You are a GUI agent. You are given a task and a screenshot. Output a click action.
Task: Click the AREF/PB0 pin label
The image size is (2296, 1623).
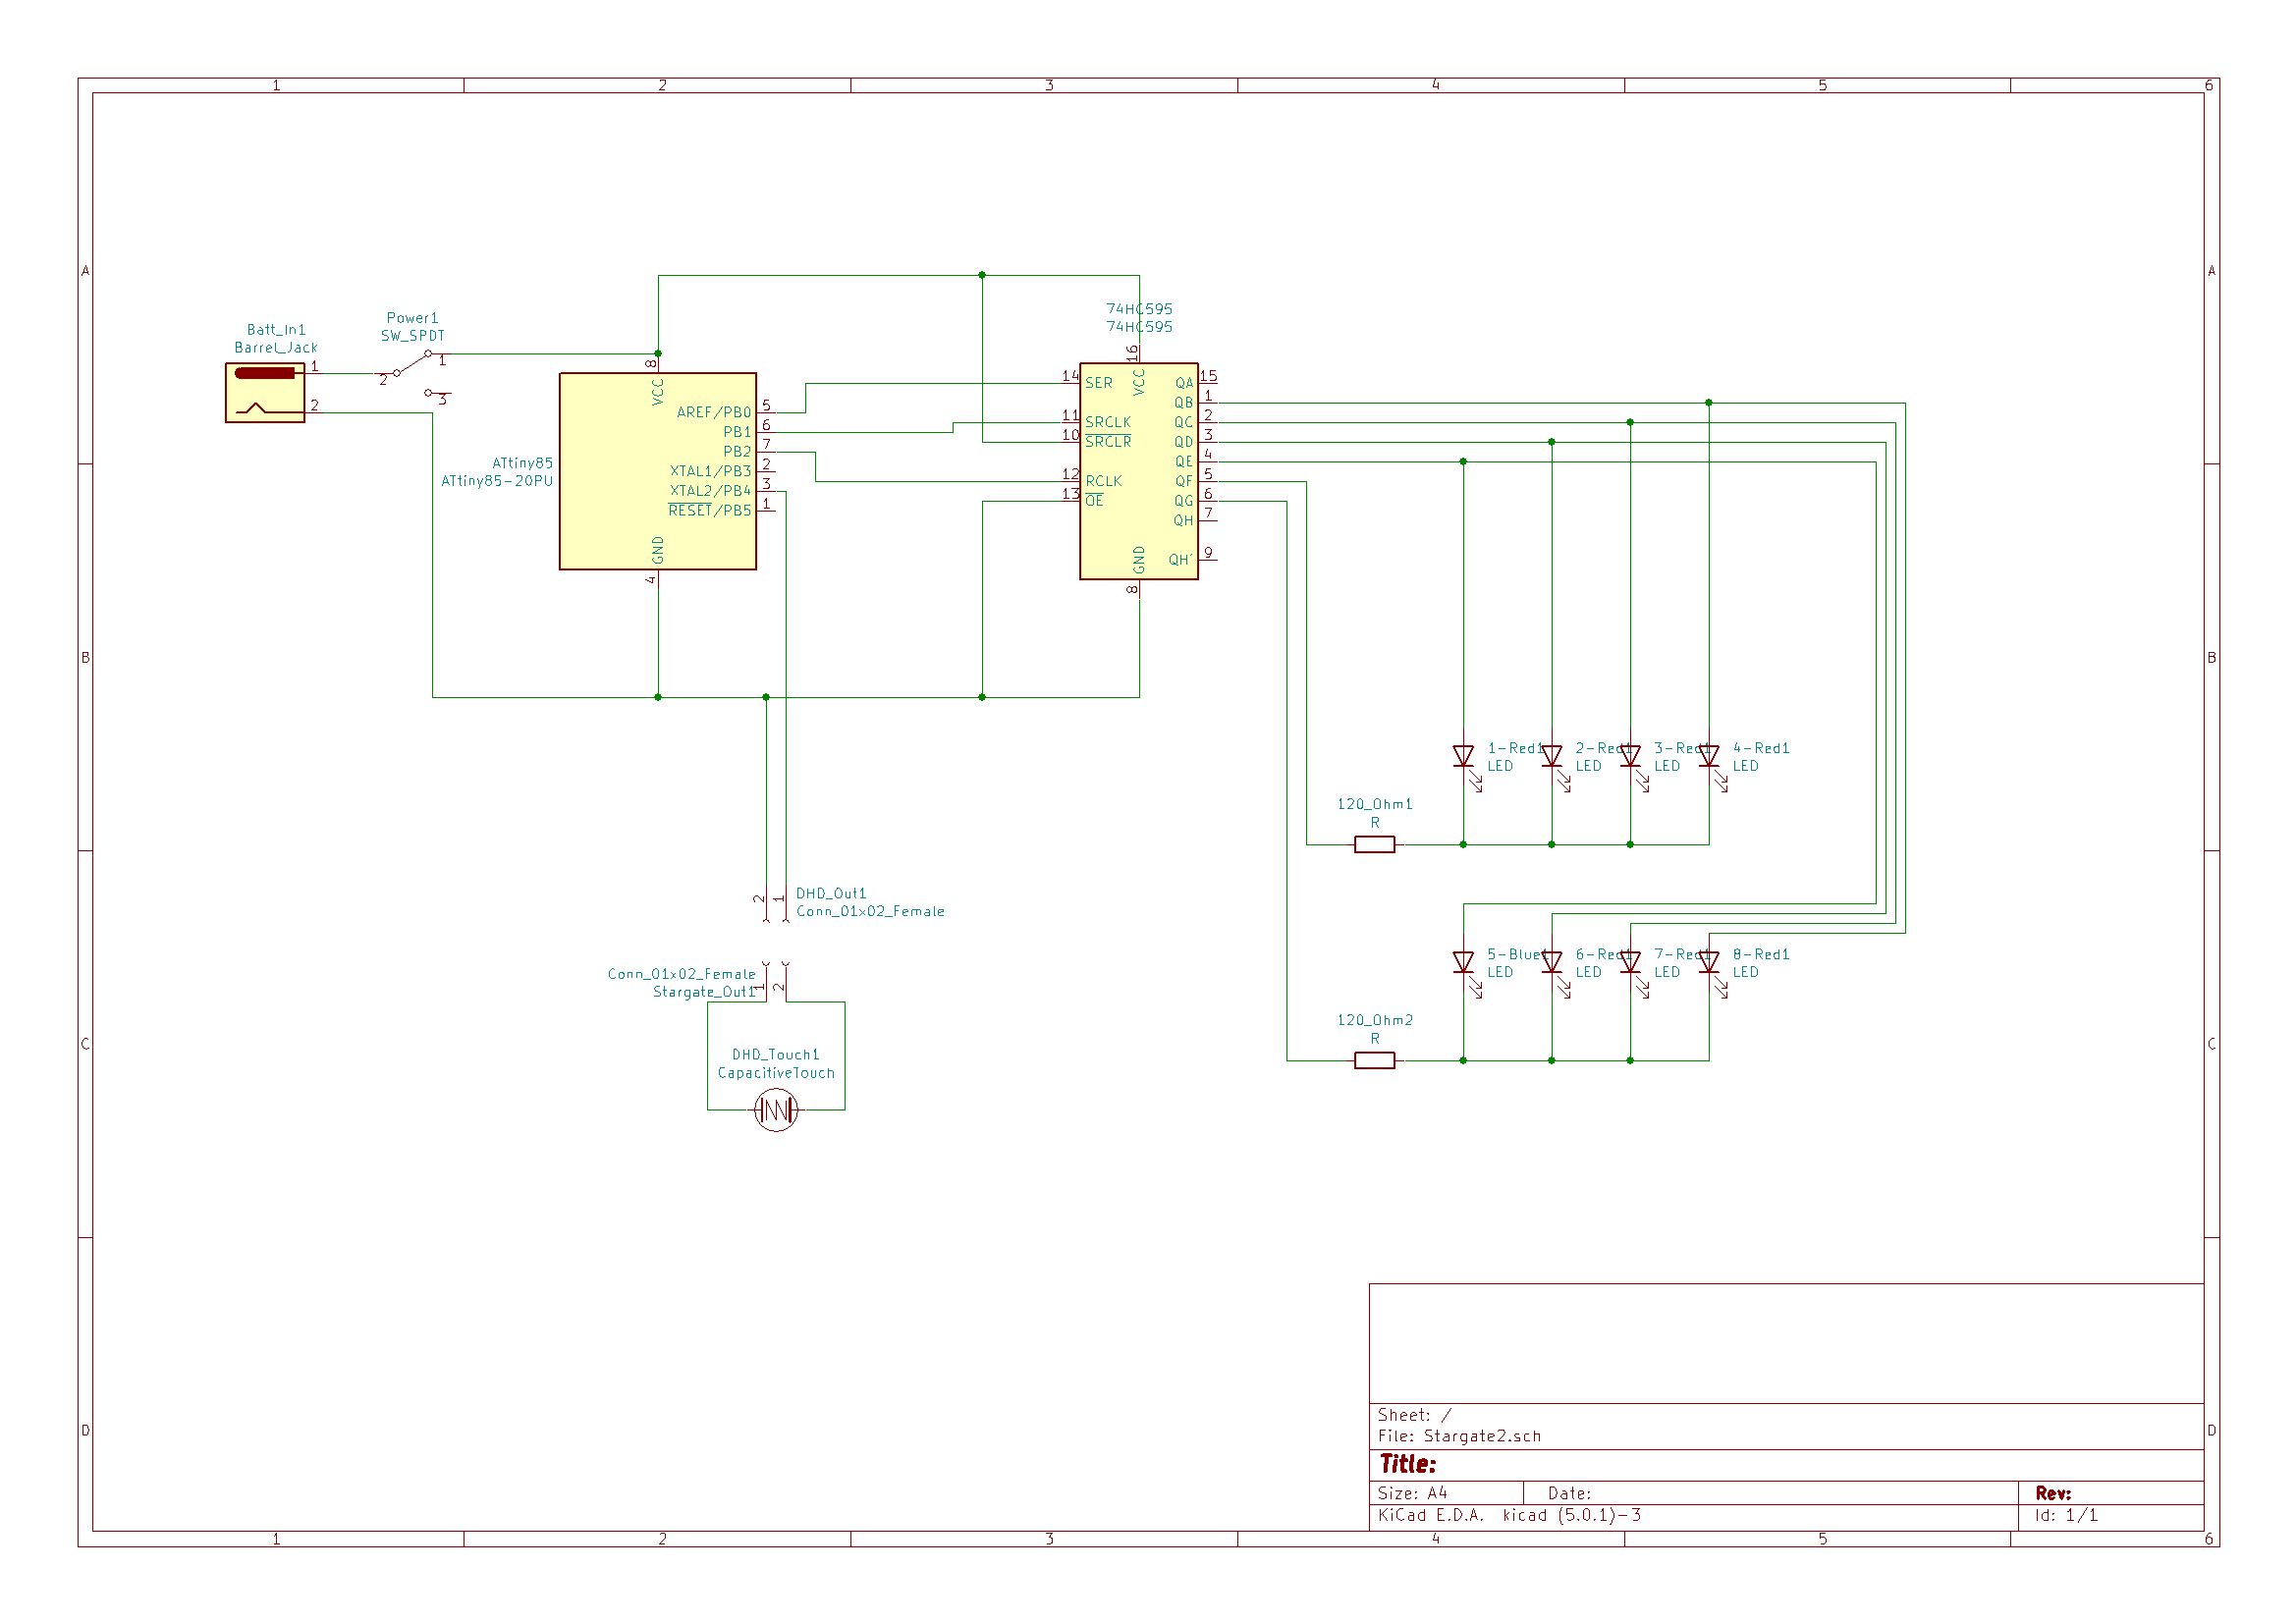[x=714, y=412]
